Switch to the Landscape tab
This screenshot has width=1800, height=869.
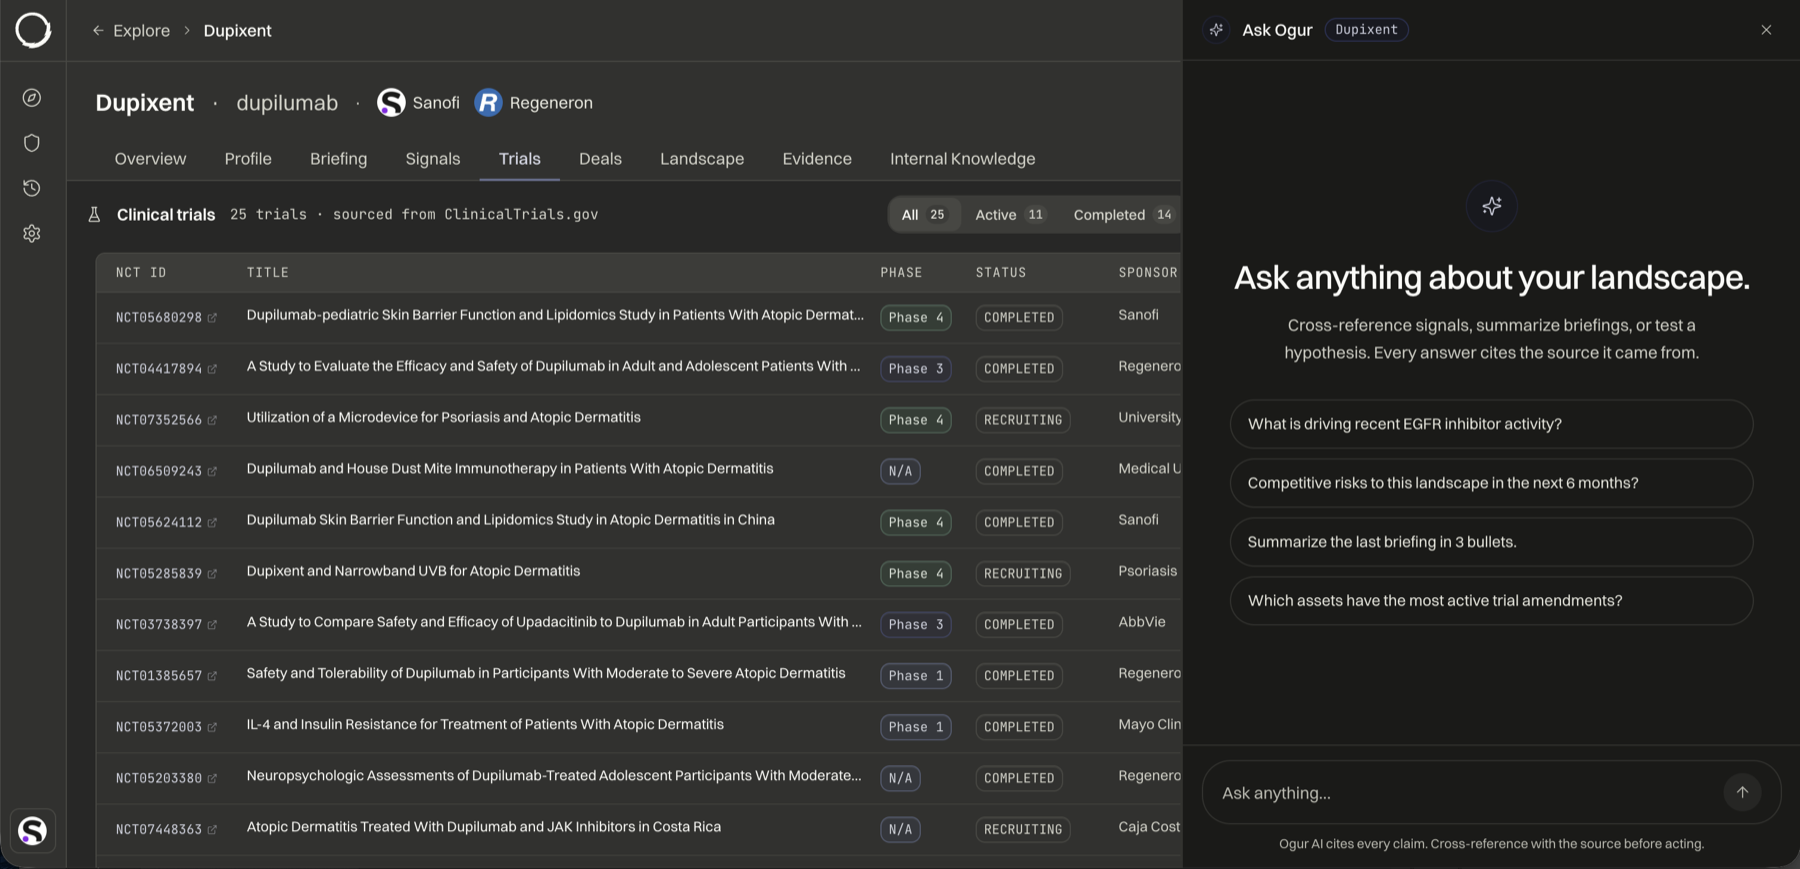[702, 159]
